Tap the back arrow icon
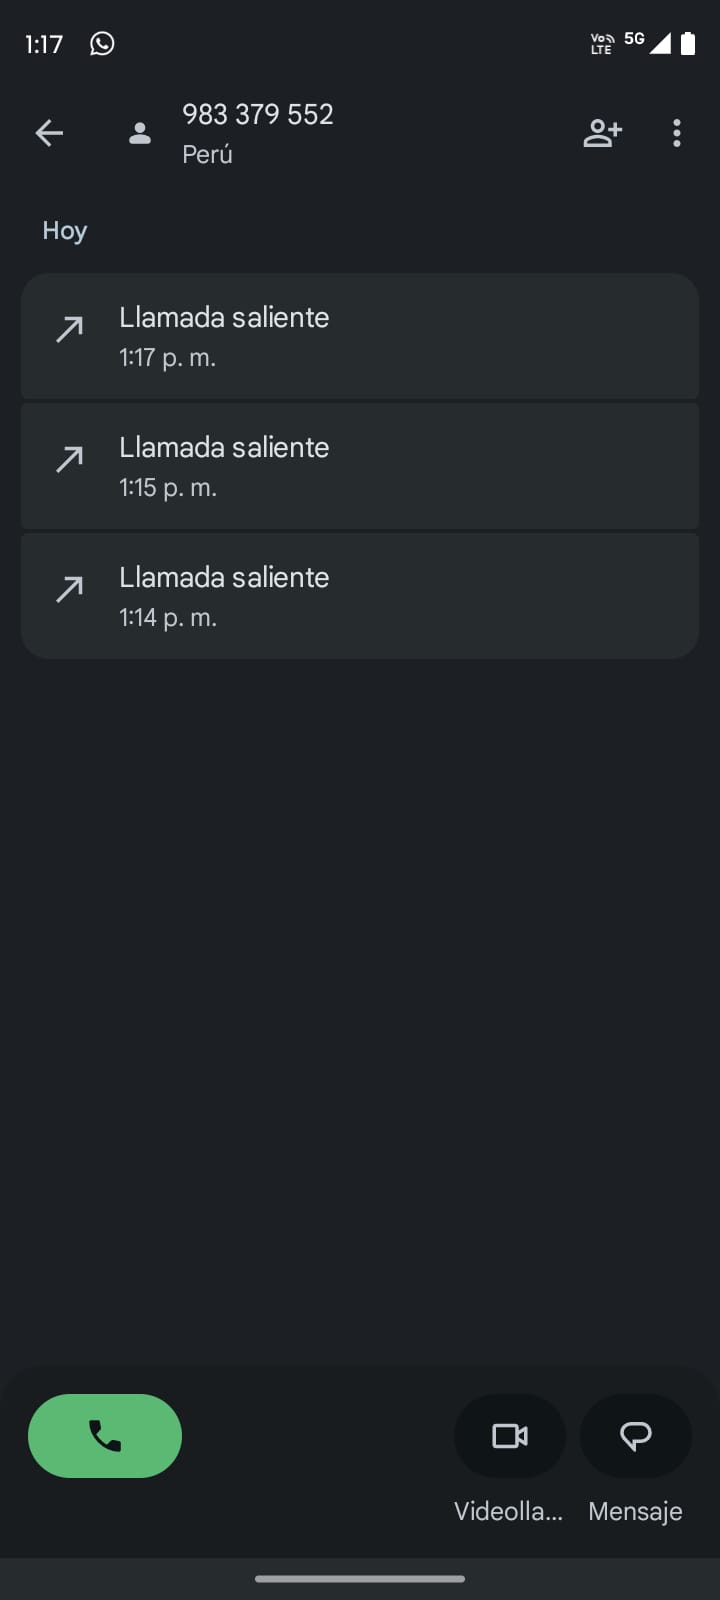The height and width of the screenshot is (1600, 720). 49,133
